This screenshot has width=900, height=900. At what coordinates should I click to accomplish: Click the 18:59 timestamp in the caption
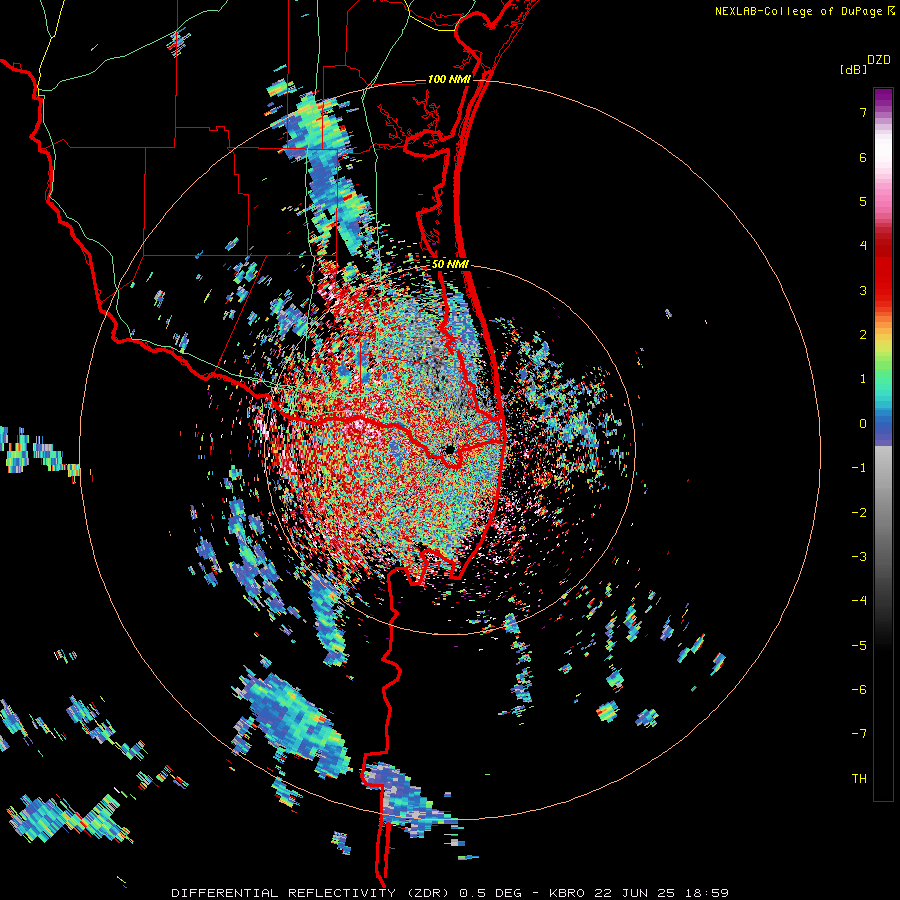pos(708,893)
